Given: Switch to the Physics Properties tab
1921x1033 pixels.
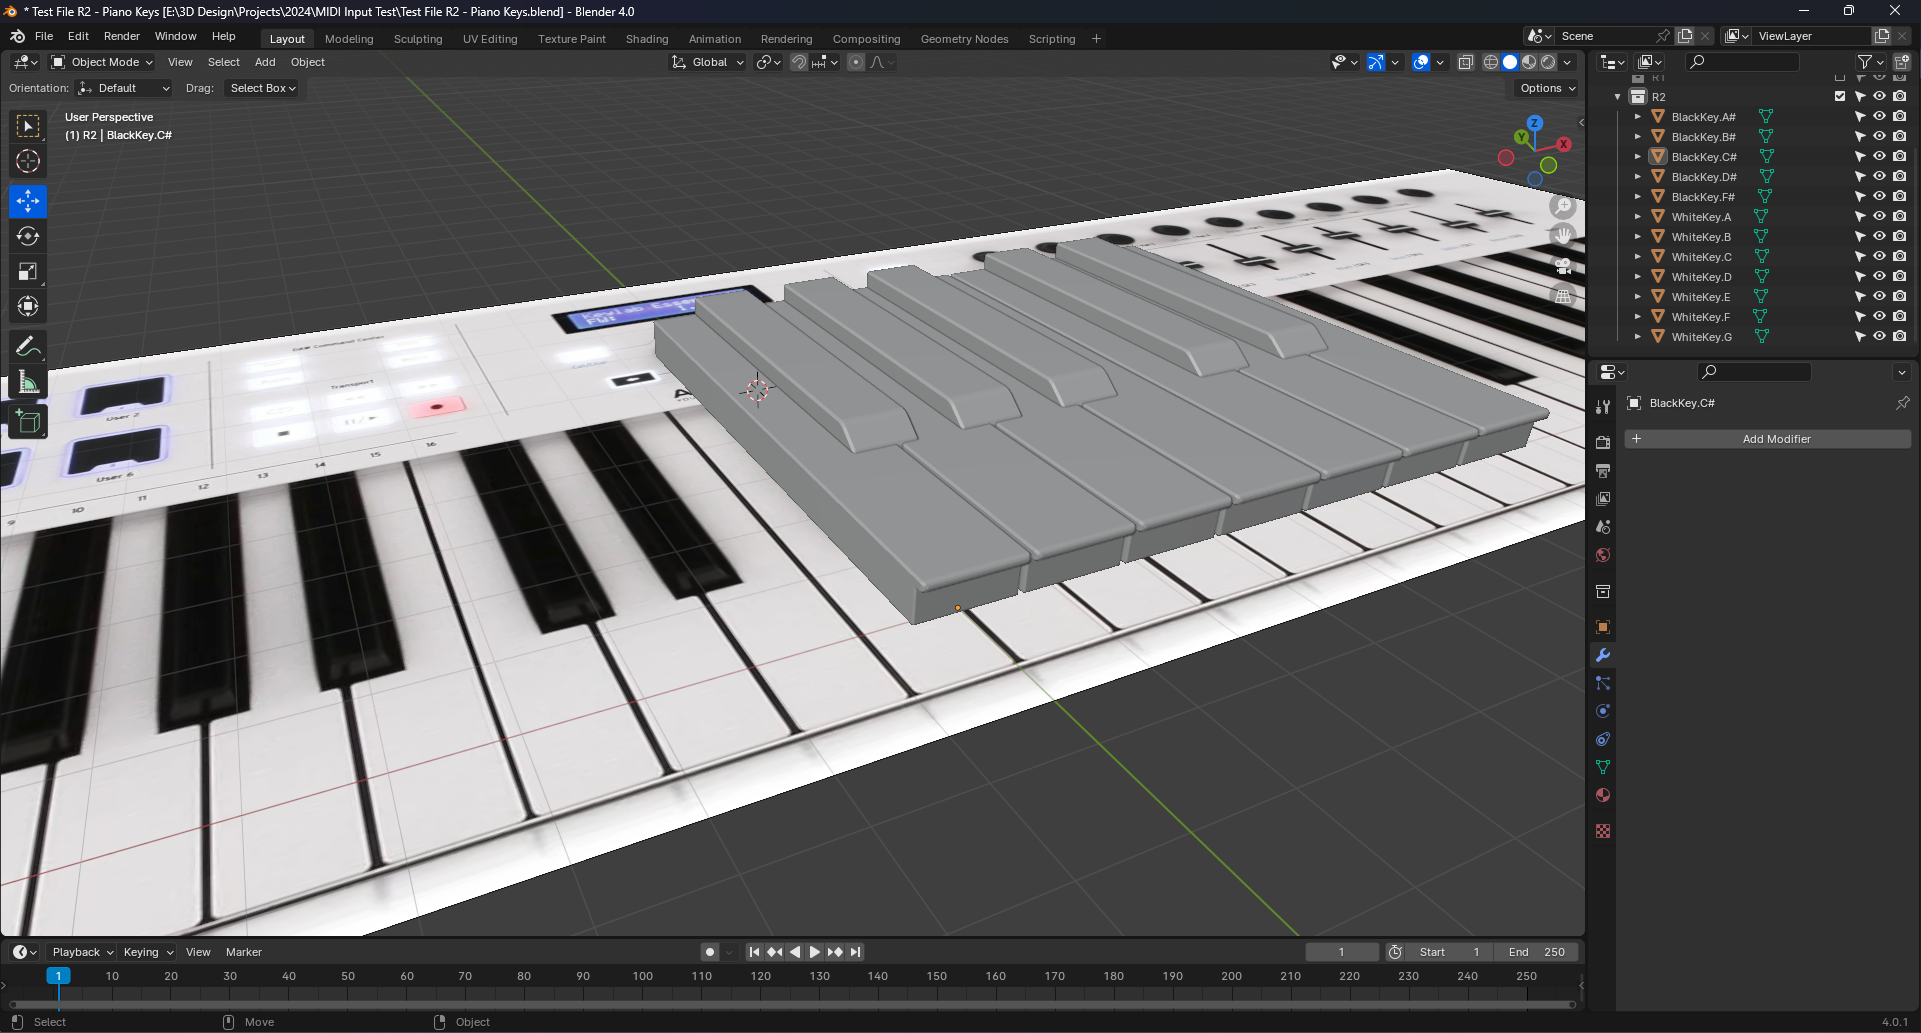Looking at the screenshot, I should pyautogui.click(x=1603, y=711).
